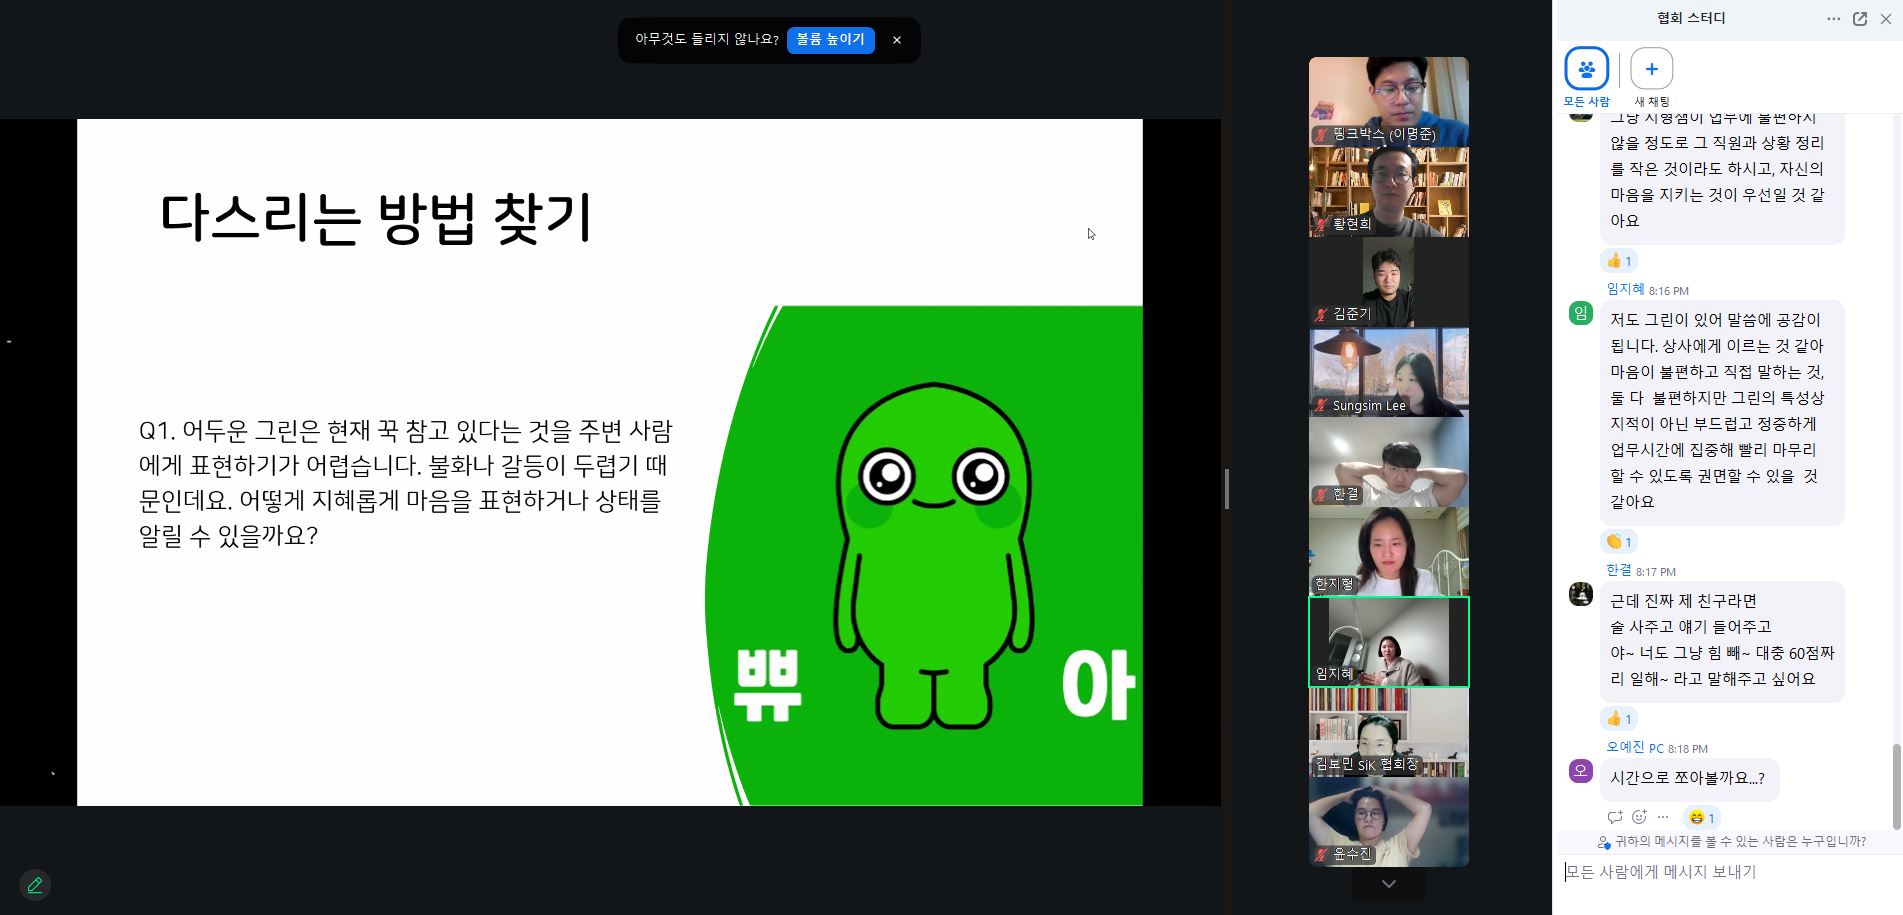
Task: Pop out the chat panel window
Action: [1860, 19]
